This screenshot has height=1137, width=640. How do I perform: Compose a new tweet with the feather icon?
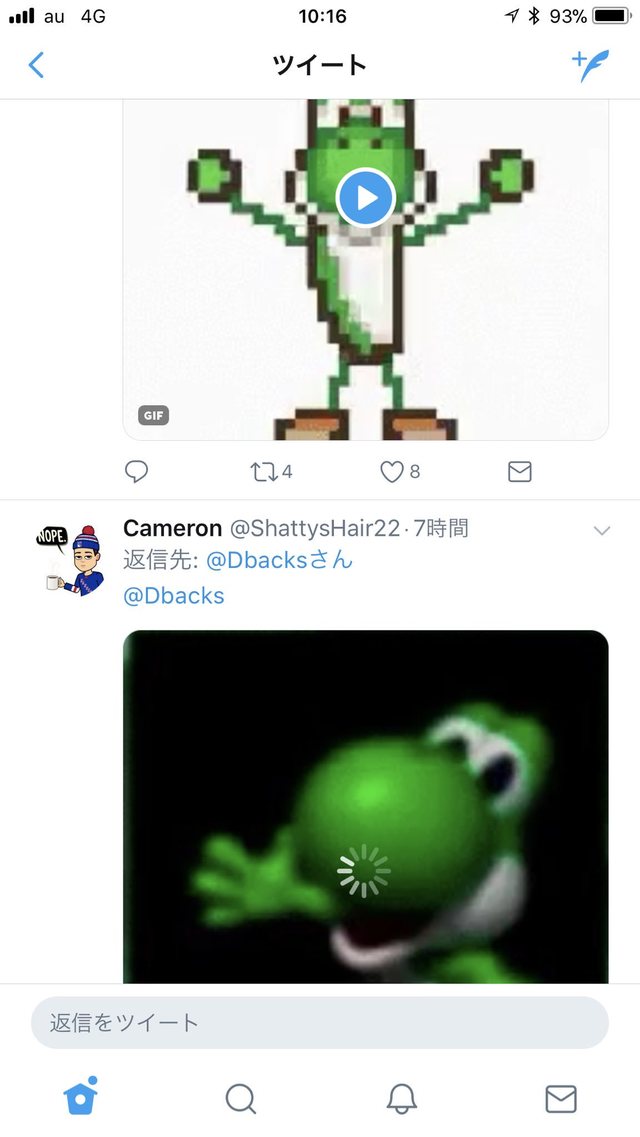point(591,65)
